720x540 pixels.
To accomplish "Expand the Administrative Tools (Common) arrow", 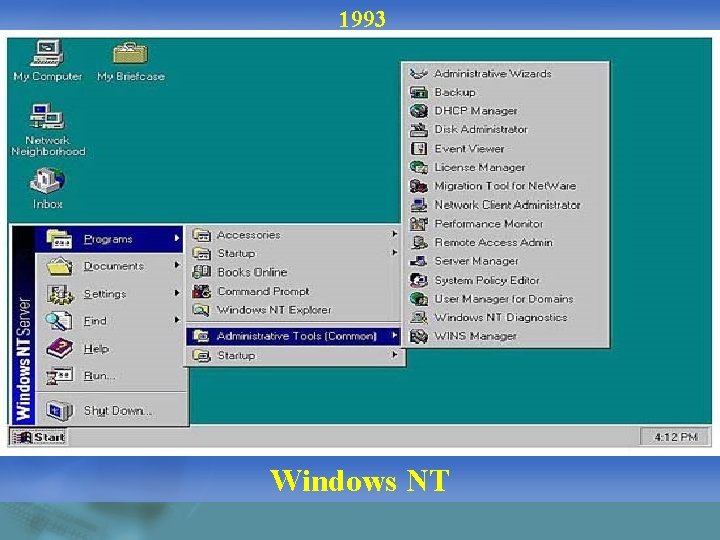I will 394,335.
